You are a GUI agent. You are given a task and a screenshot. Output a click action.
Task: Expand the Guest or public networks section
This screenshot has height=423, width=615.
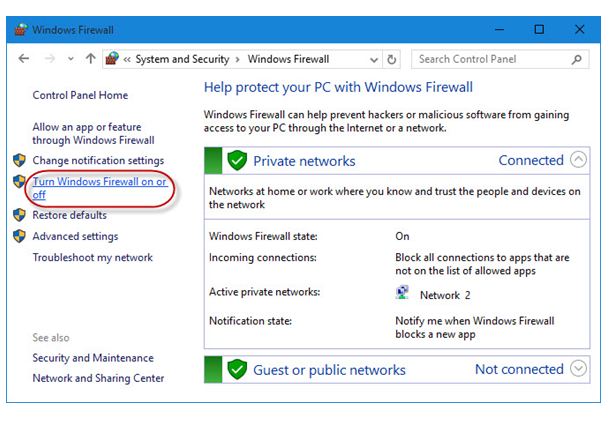[578, 369]
